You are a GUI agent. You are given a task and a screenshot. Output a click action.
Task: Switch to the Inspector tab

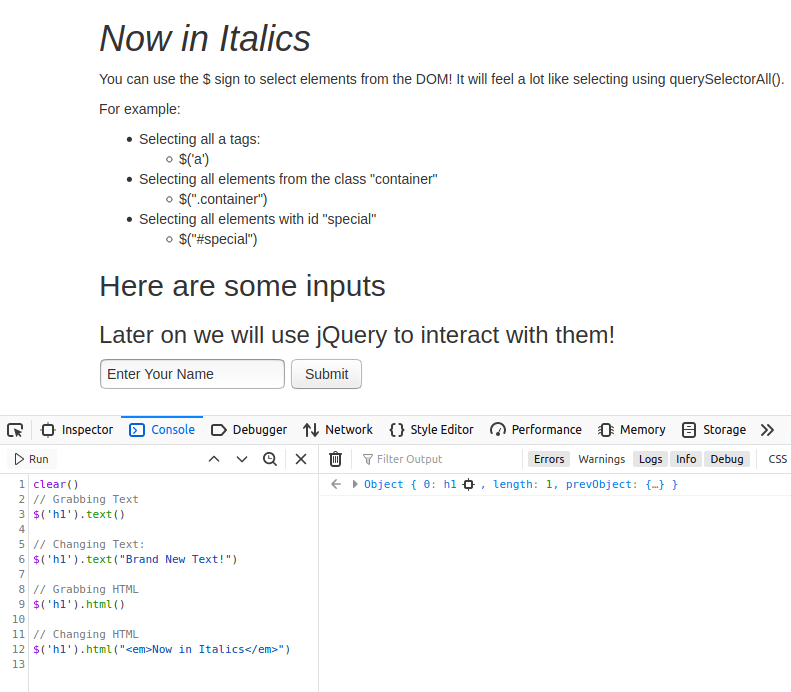point(78,430)
